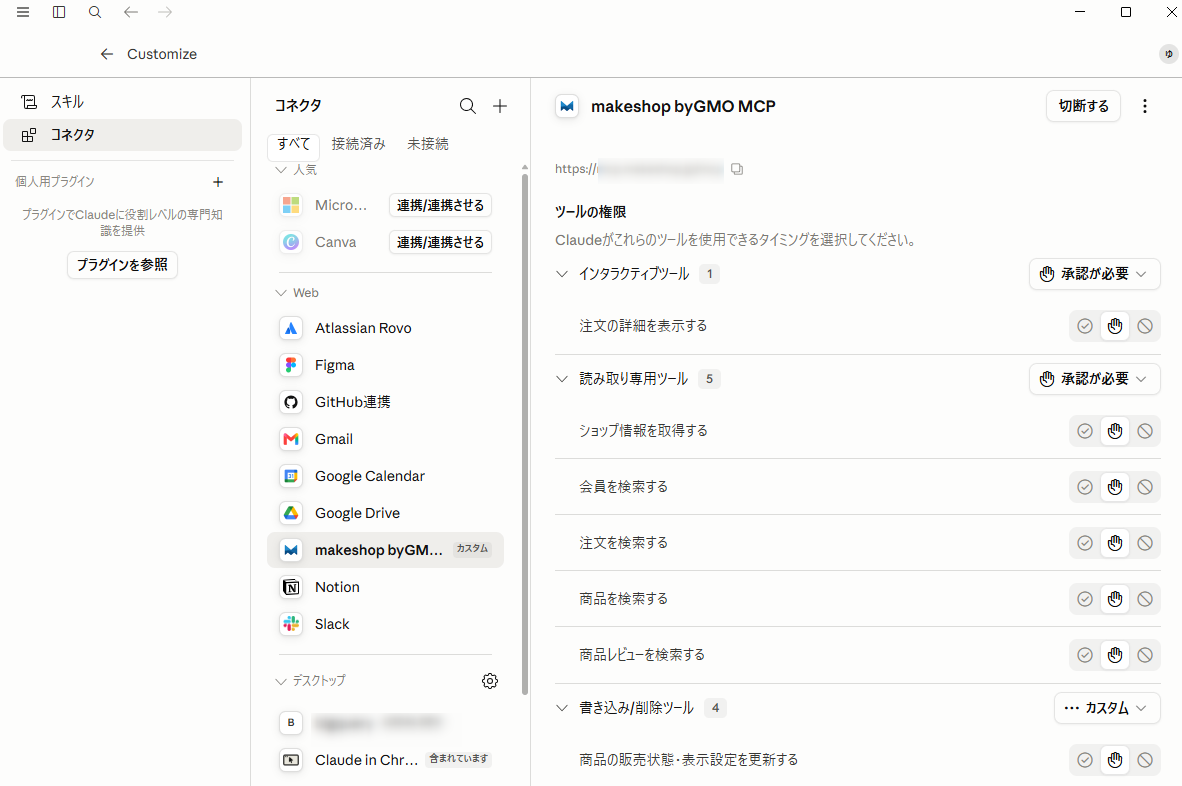Select the Slack connector

click(x=385, y=624)
